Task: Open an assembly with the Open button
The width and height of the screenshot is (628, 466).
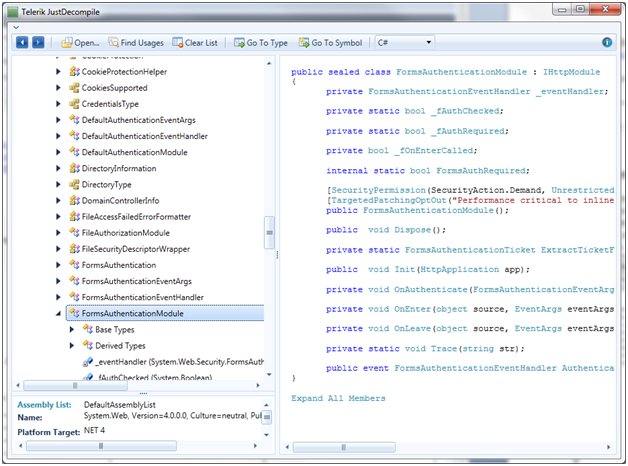Action: [x=80, y=42]
